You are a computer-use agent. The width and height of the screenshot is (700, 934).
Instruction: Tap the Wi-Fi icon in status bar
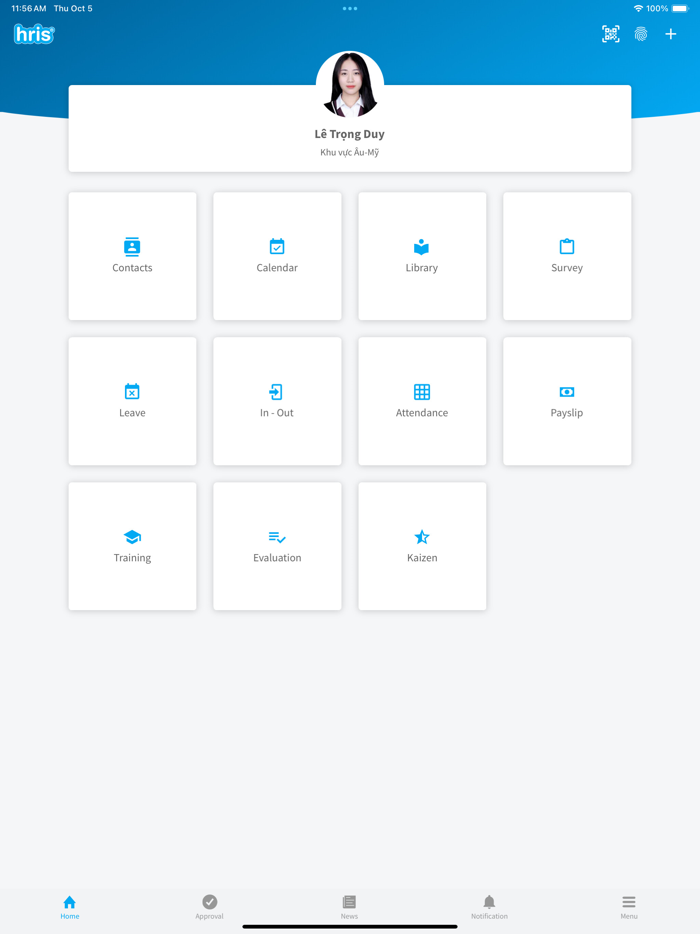pos(638,8)
